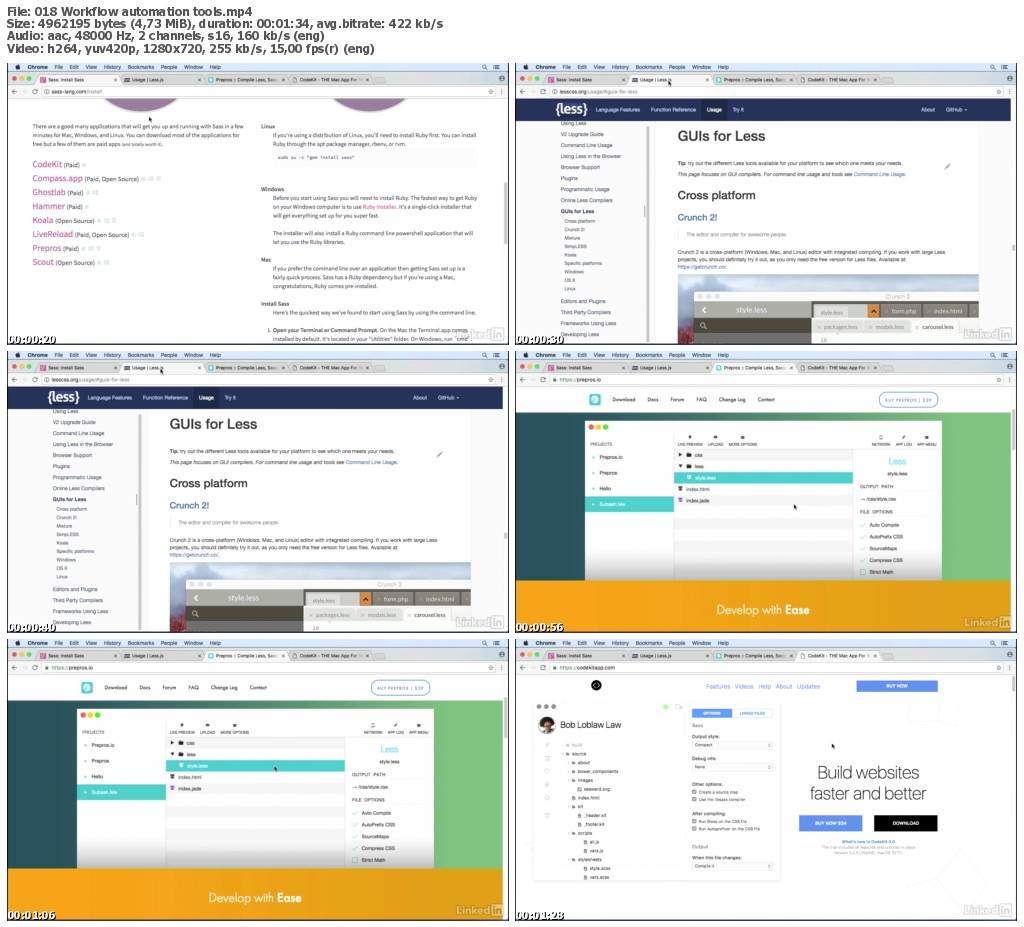
Task: Click the Network icon in the 00:01:06 frame
Action: [372, 725]
